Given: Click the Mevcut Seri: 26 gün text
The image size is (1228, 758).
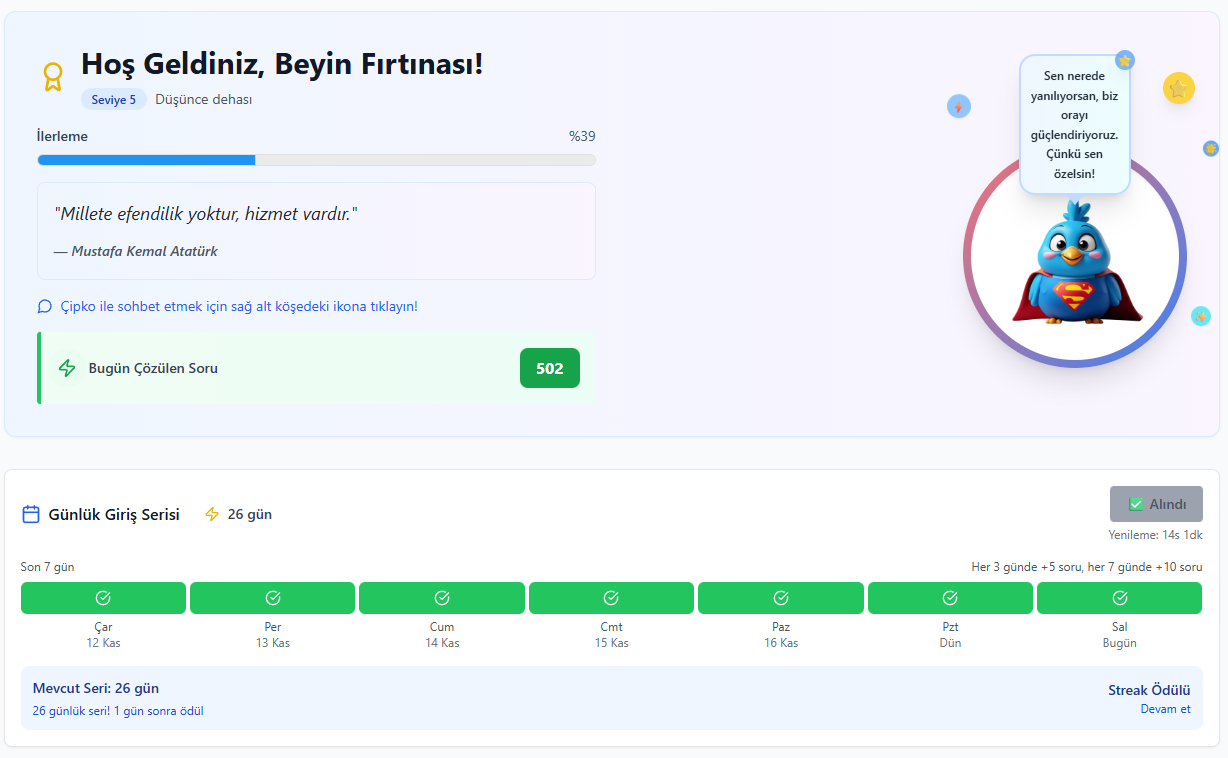Looking at the screenshot, I should [96, 688].
